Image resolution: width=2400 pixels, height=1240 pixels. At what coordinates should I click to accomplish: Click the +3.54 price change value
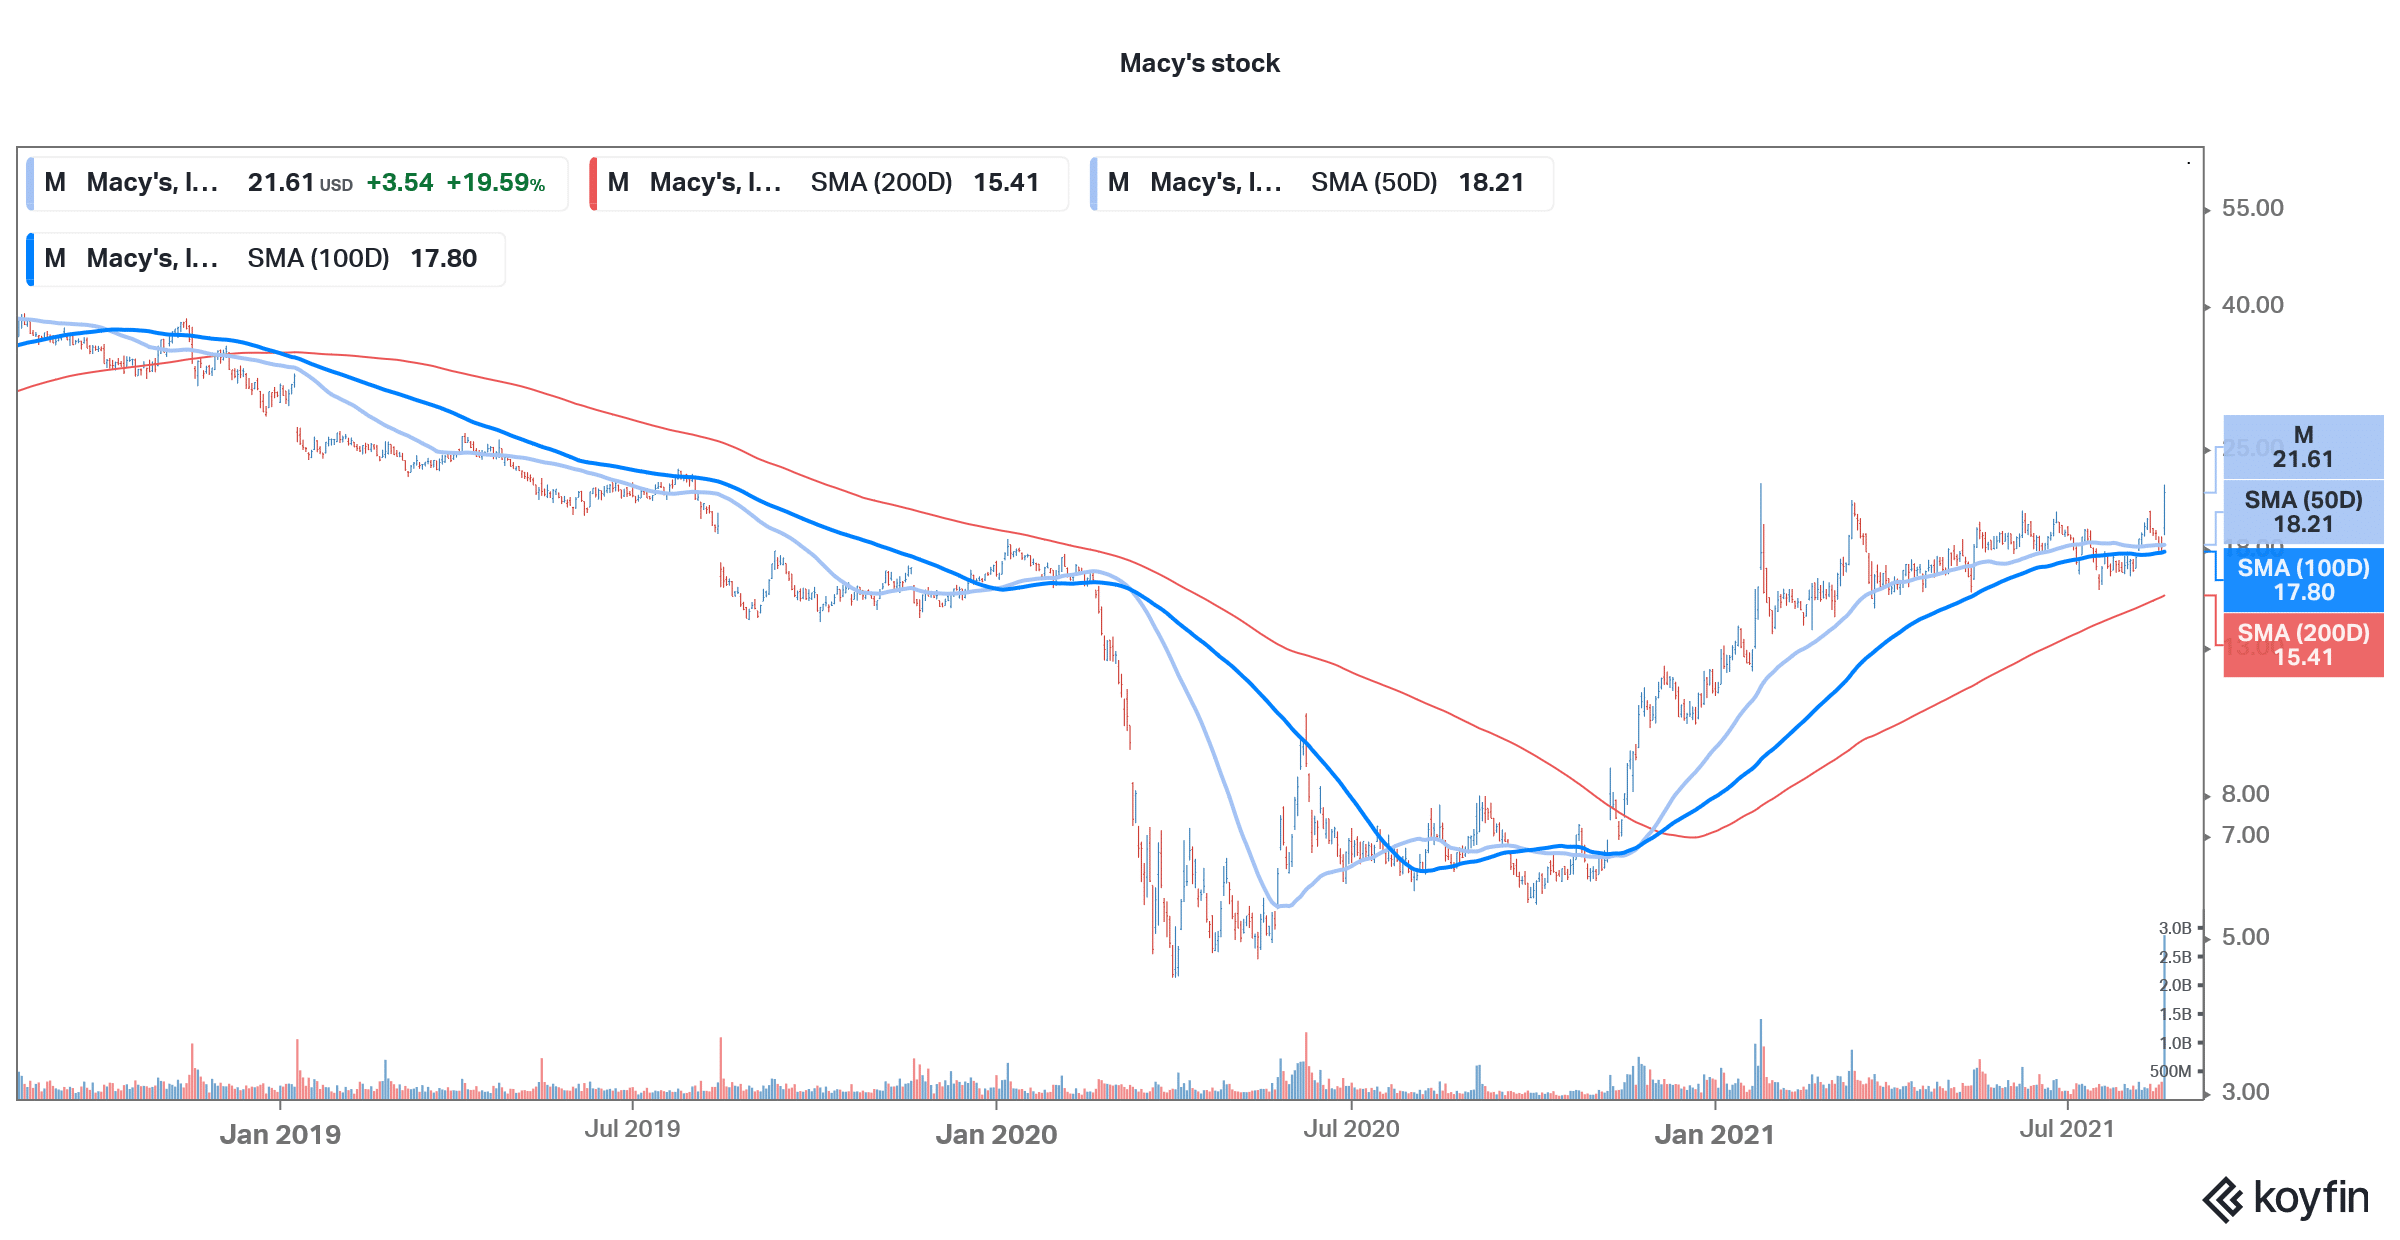pyautogui.click(x=400, y=183)
